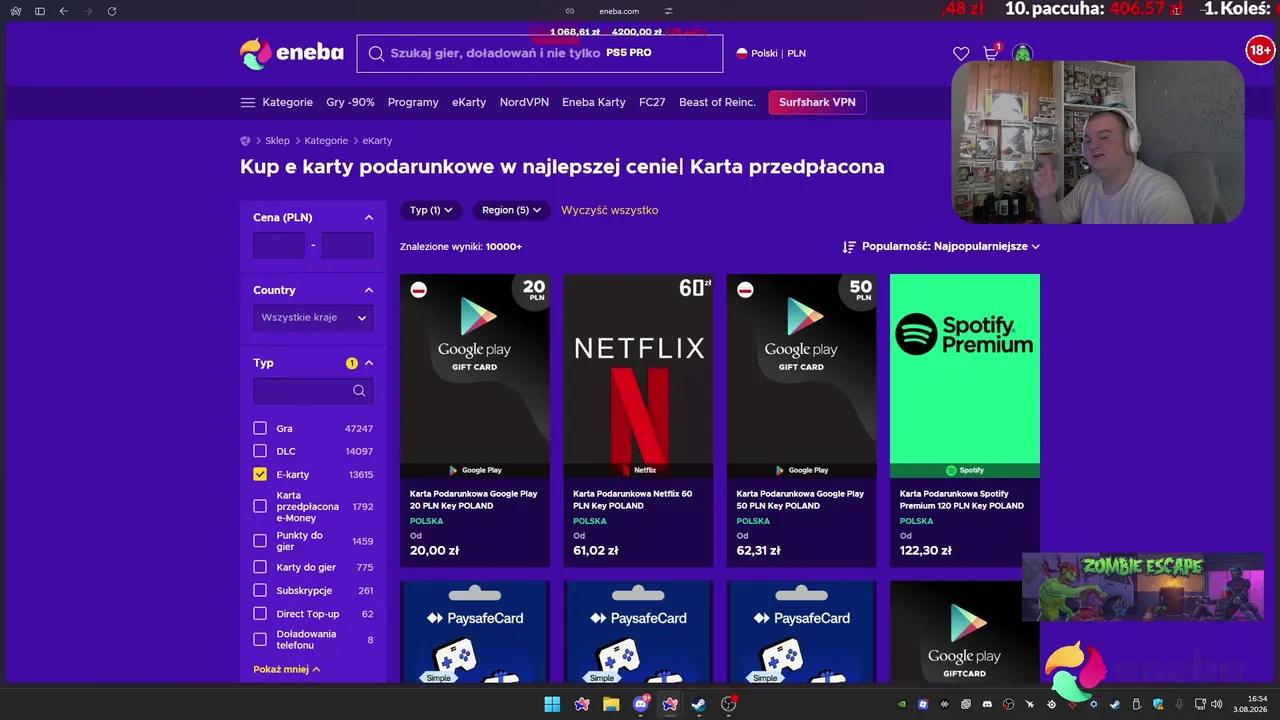Collapse the Country filter section
The image size is (1280, 720).
[369, 290]
